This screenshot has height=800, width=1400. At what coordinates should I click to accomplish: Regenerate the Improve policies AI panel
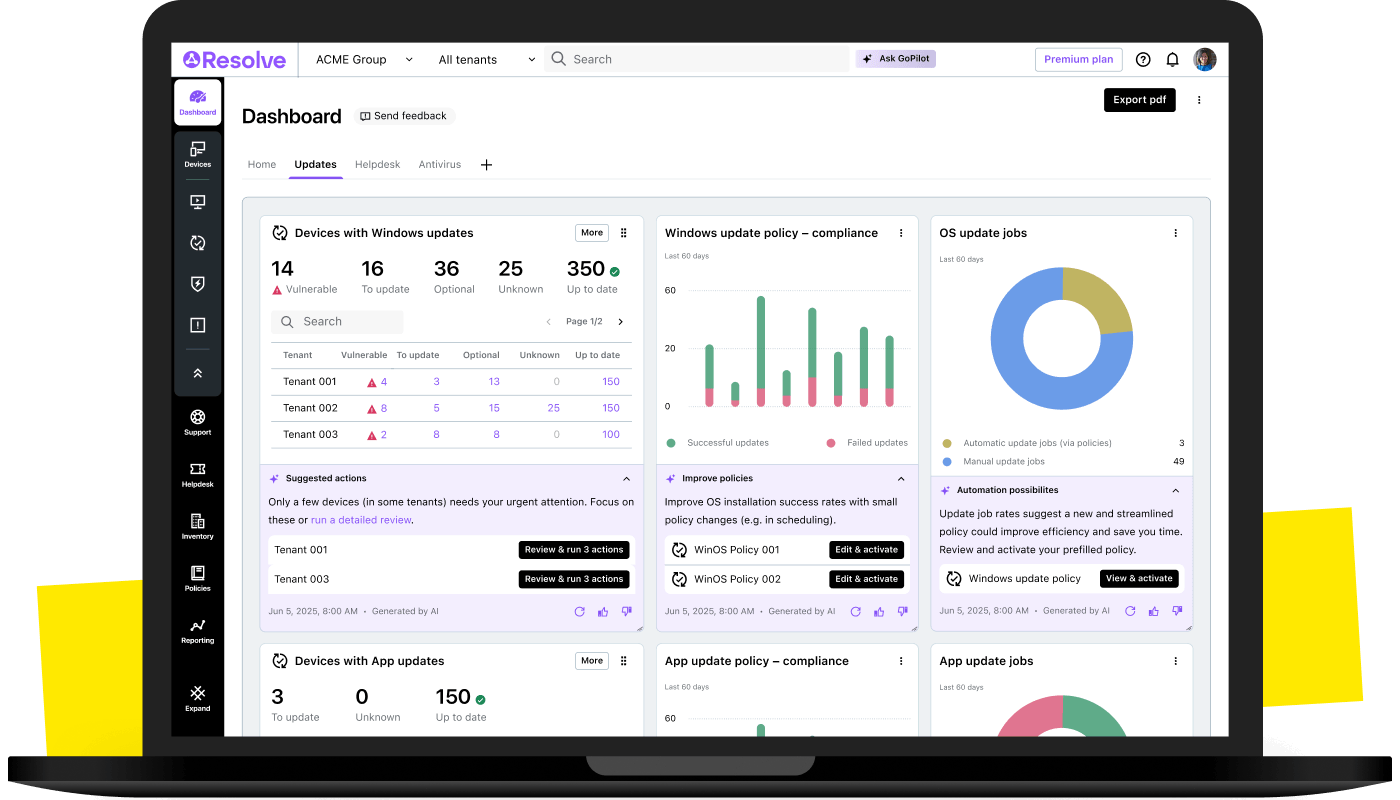click(x=855, y=611)
